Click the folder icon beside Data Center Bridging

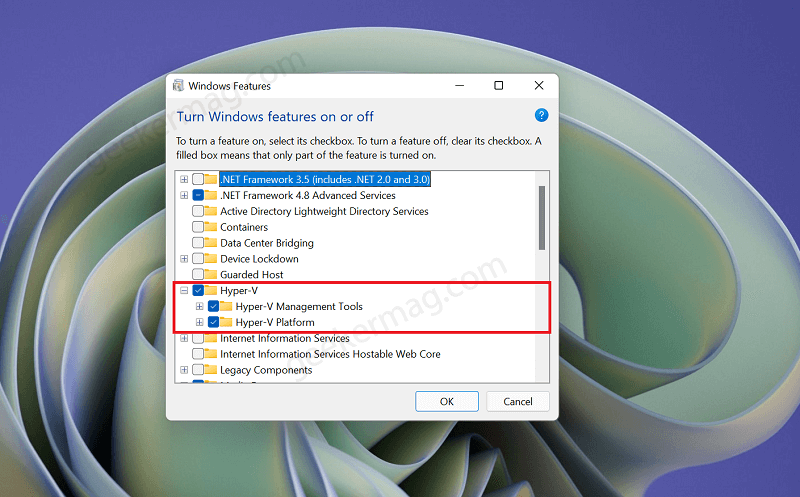click(211, 242)
